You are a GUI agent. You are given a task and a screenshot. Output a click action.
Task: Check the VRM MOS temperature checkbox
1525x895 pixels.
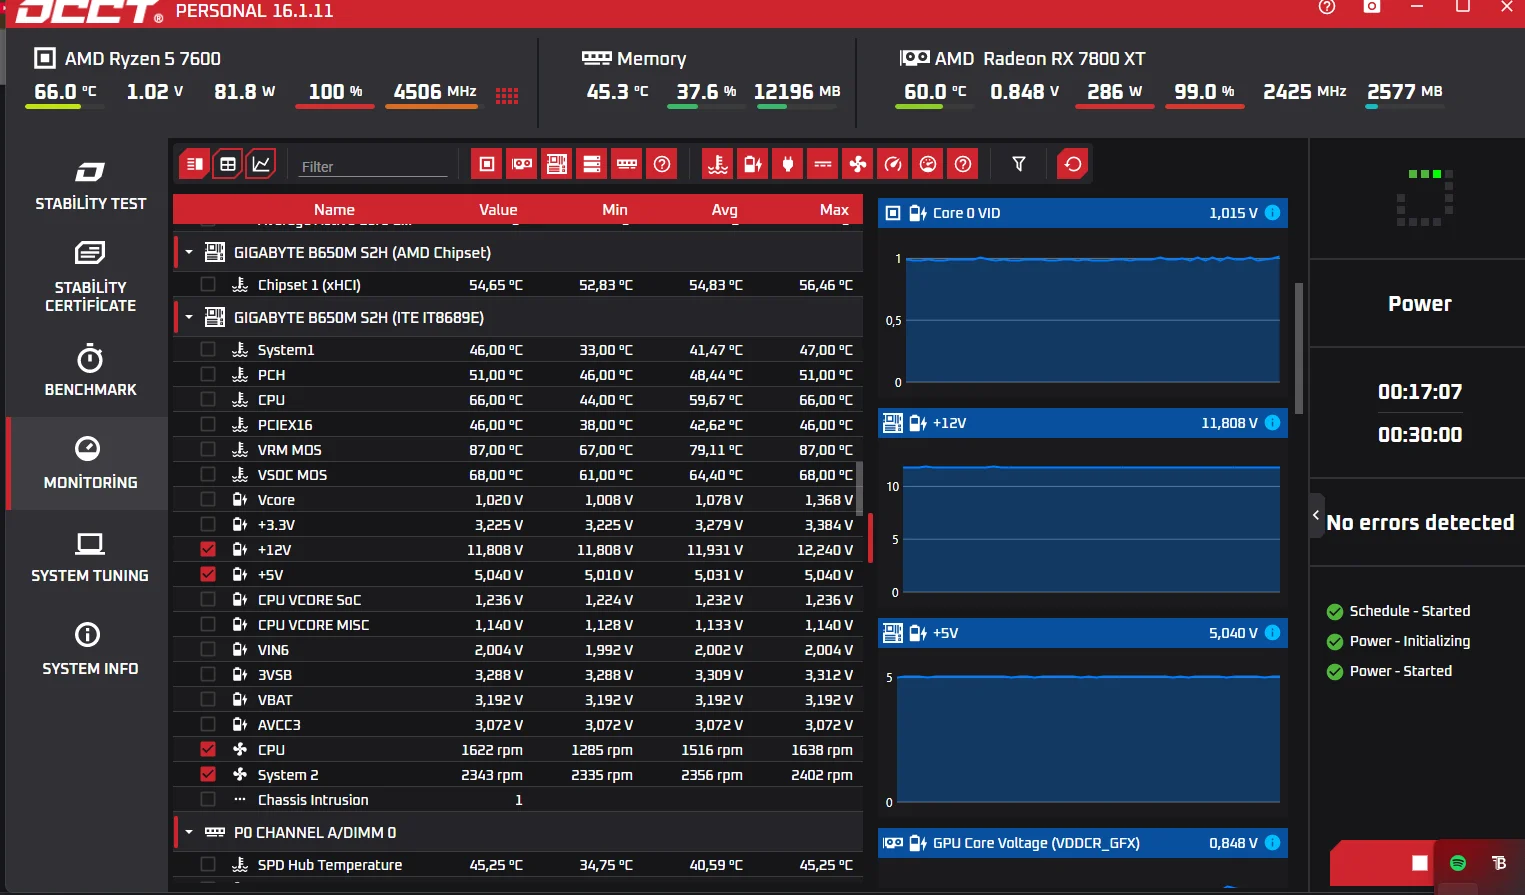click(x=208, y=449)
